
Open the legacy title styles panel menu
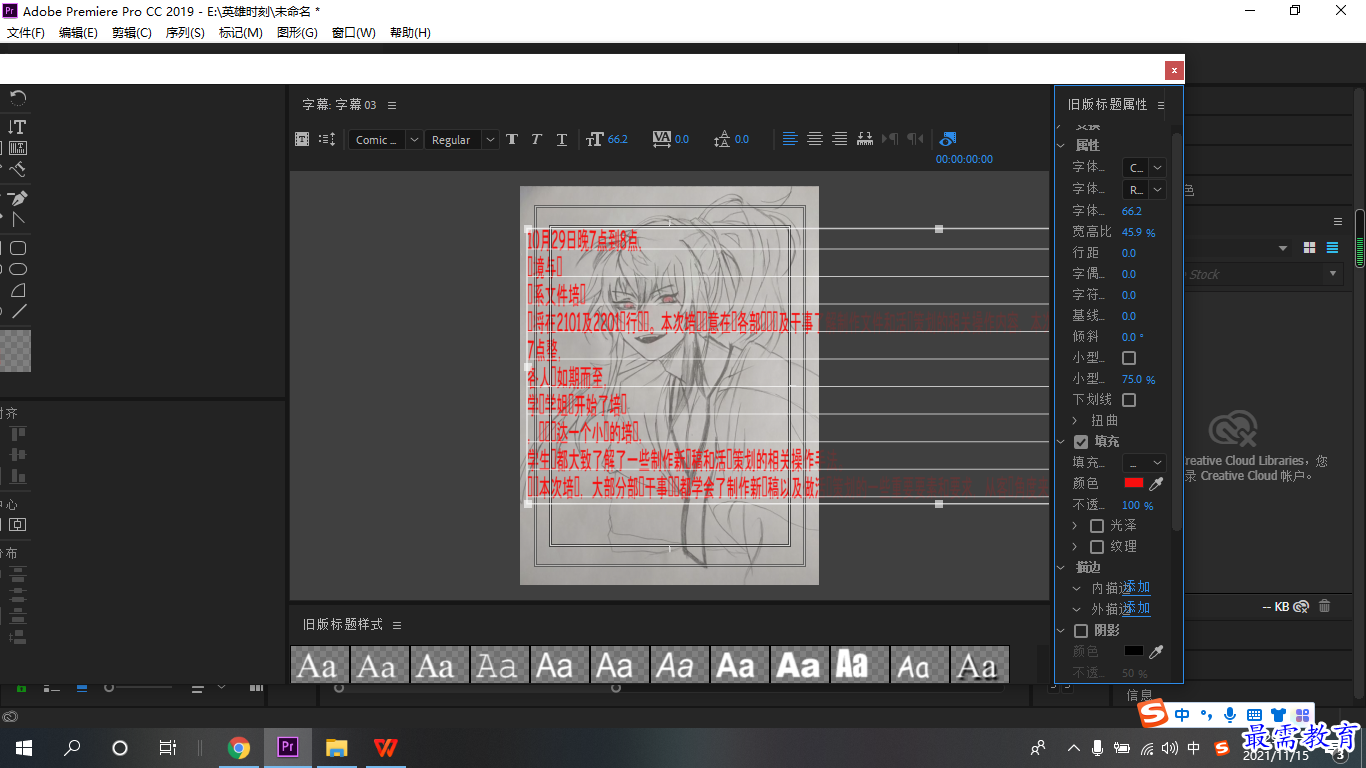pos(397,625)
